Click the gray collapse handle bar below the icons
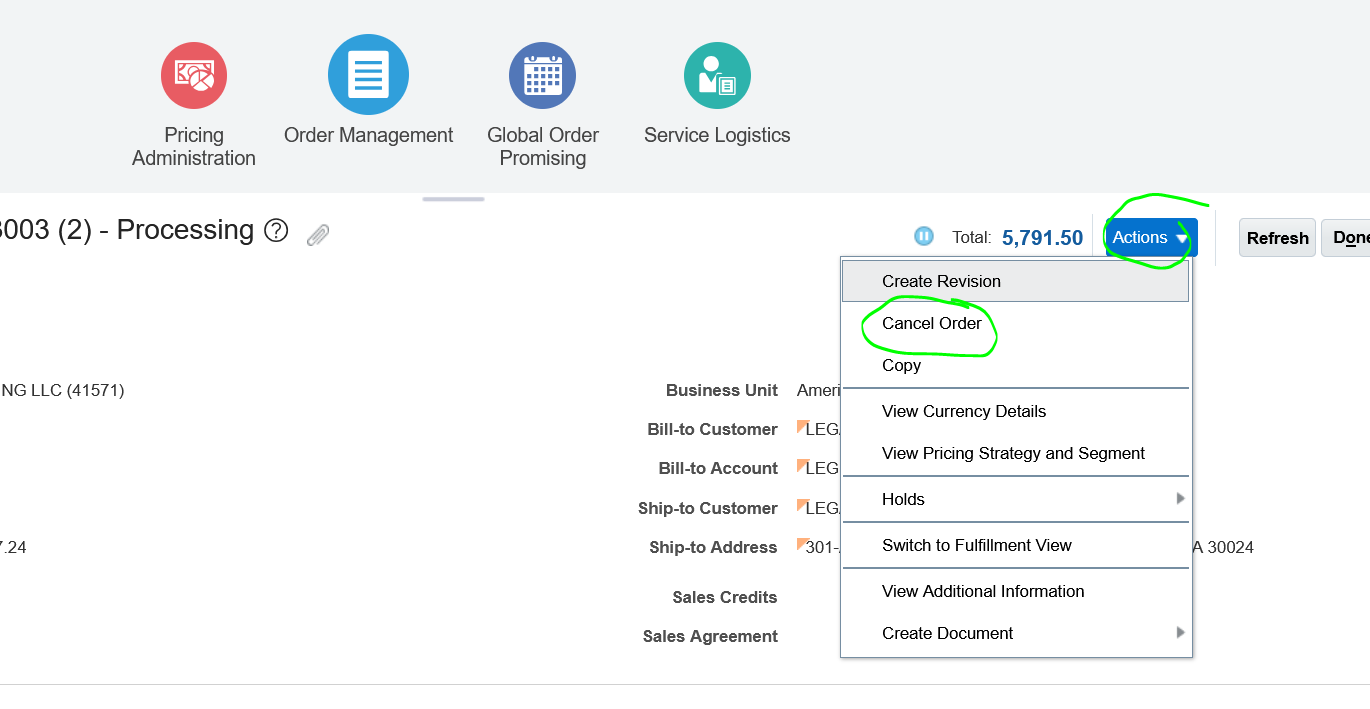 click(453, 199)
